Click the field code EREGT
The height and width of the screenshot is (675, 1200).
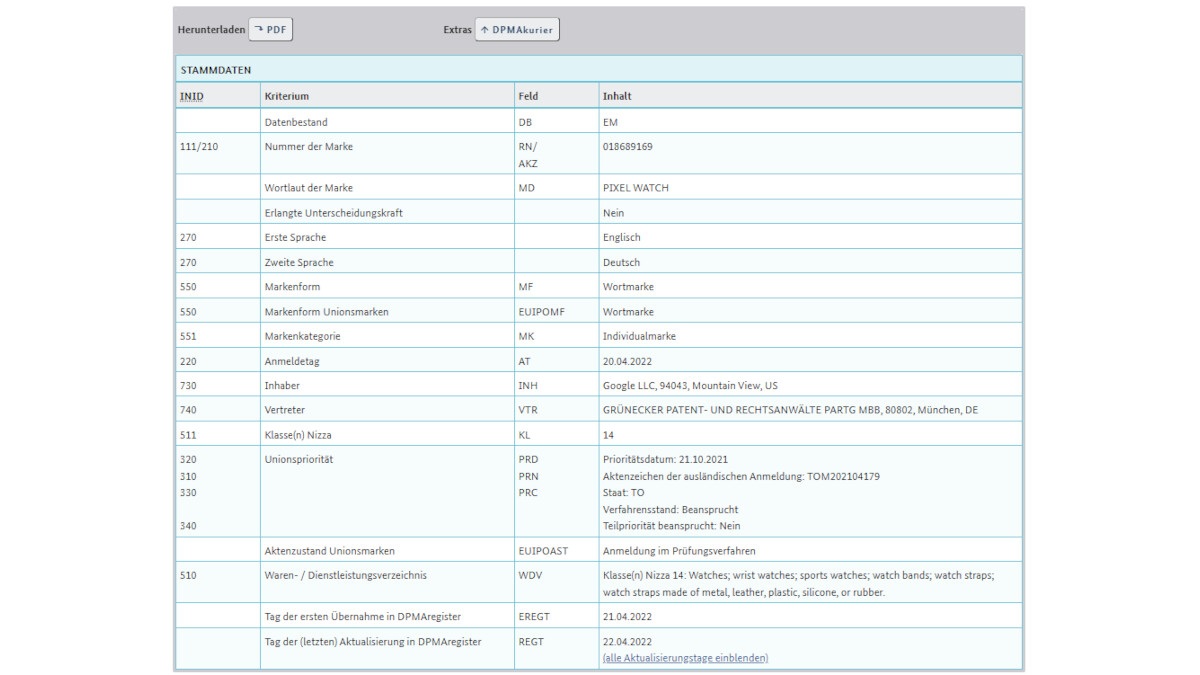pos(534,616)
